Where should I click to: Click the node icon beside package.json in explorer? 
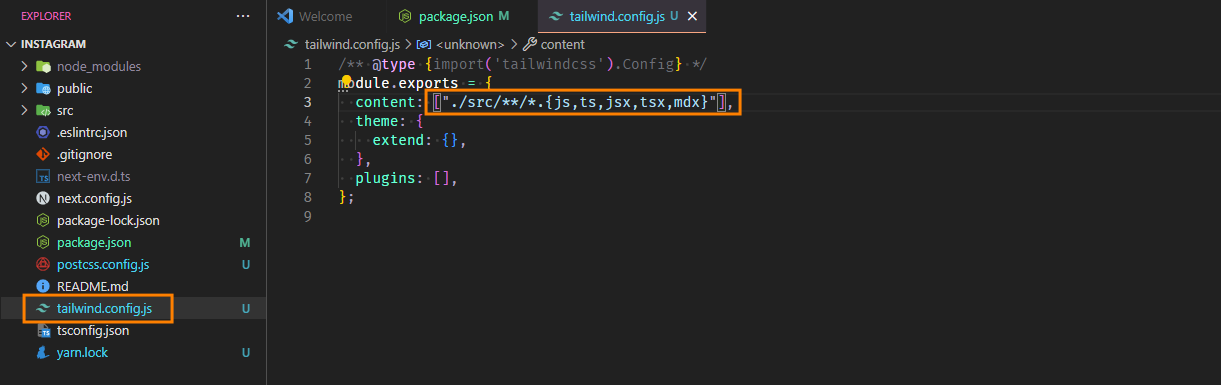[x=43, y=242]
